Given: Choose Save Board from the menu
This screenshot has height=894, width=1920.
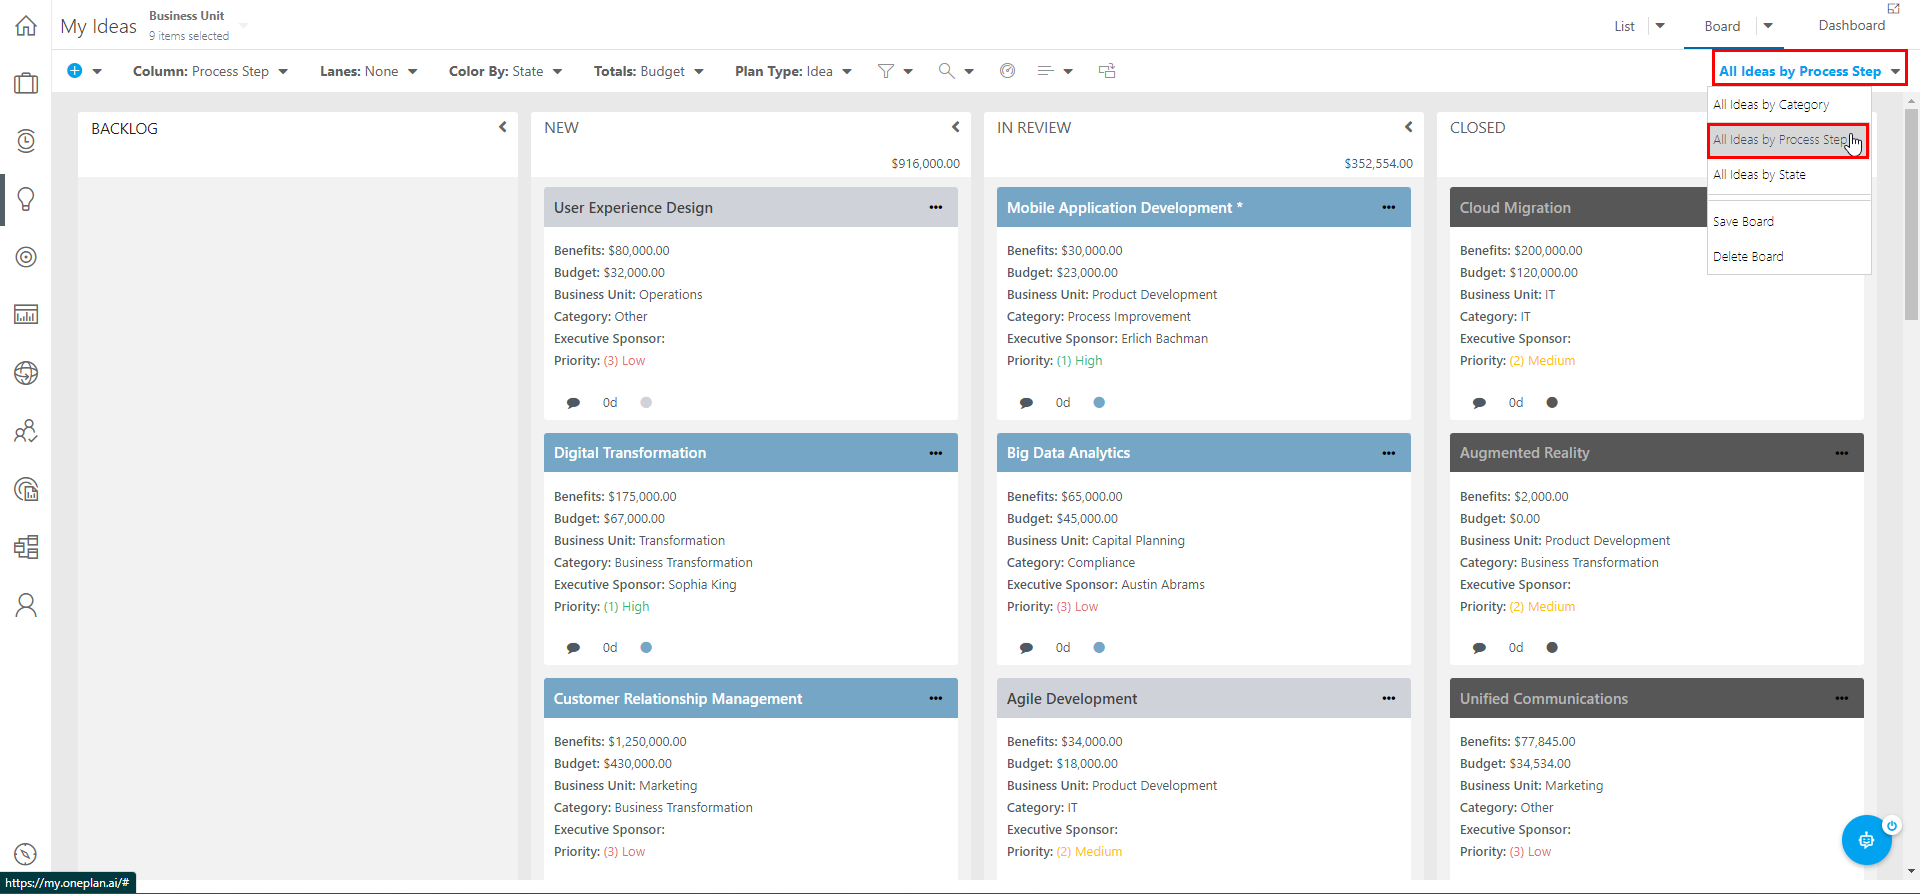Looking at the screenshot, I should click(1743, 222).
